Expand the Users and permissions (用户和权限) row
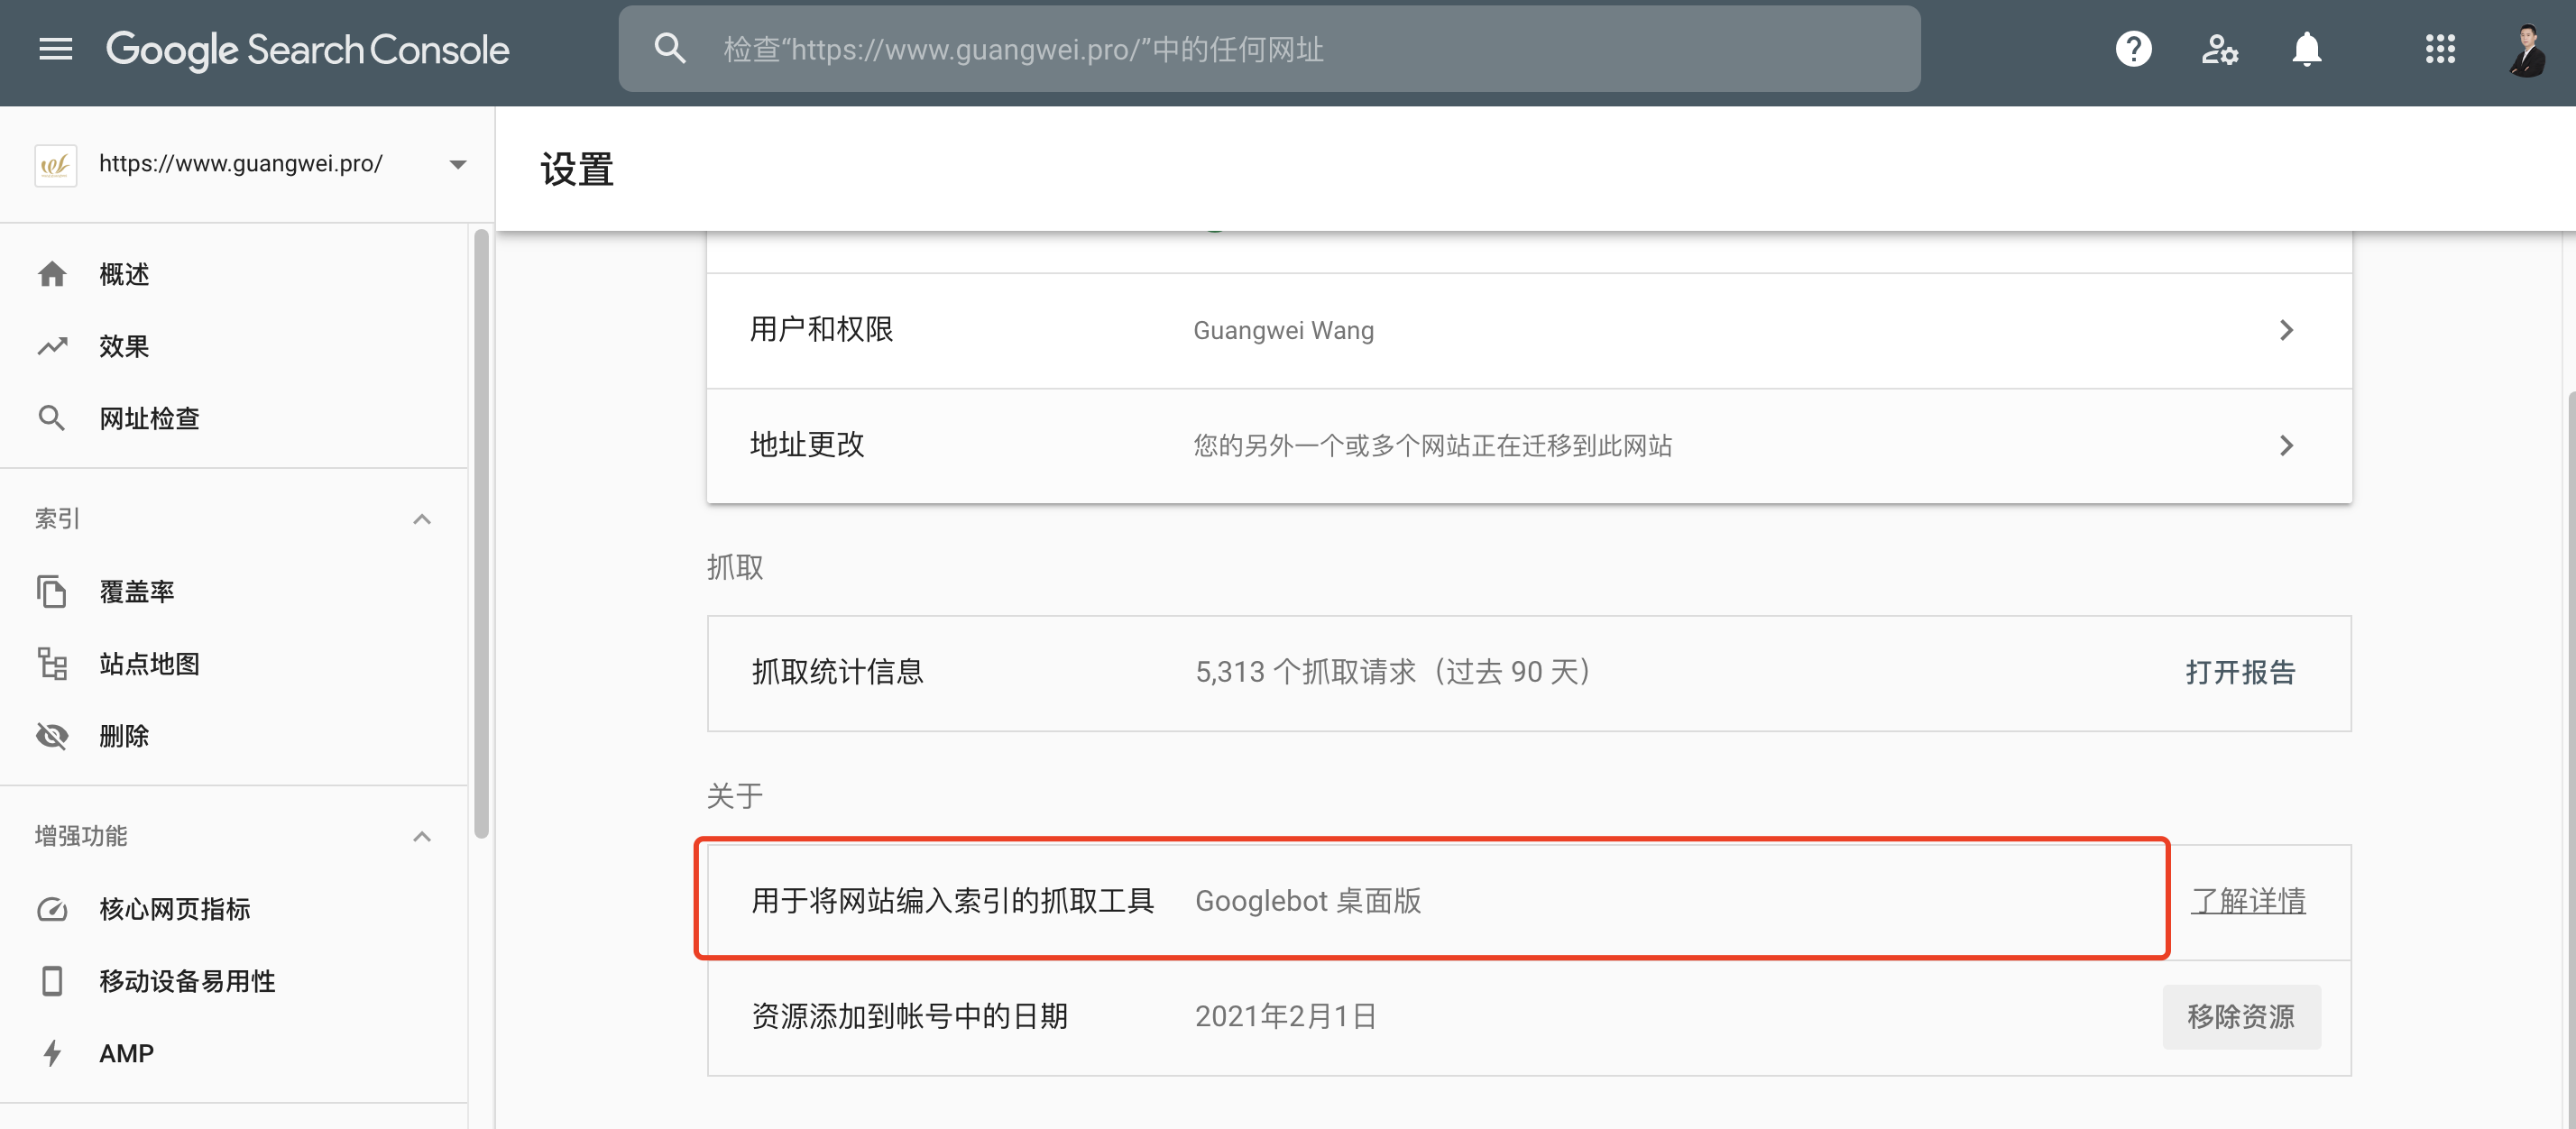This screenshot has height=1129, width=2576. [2286, 330]
